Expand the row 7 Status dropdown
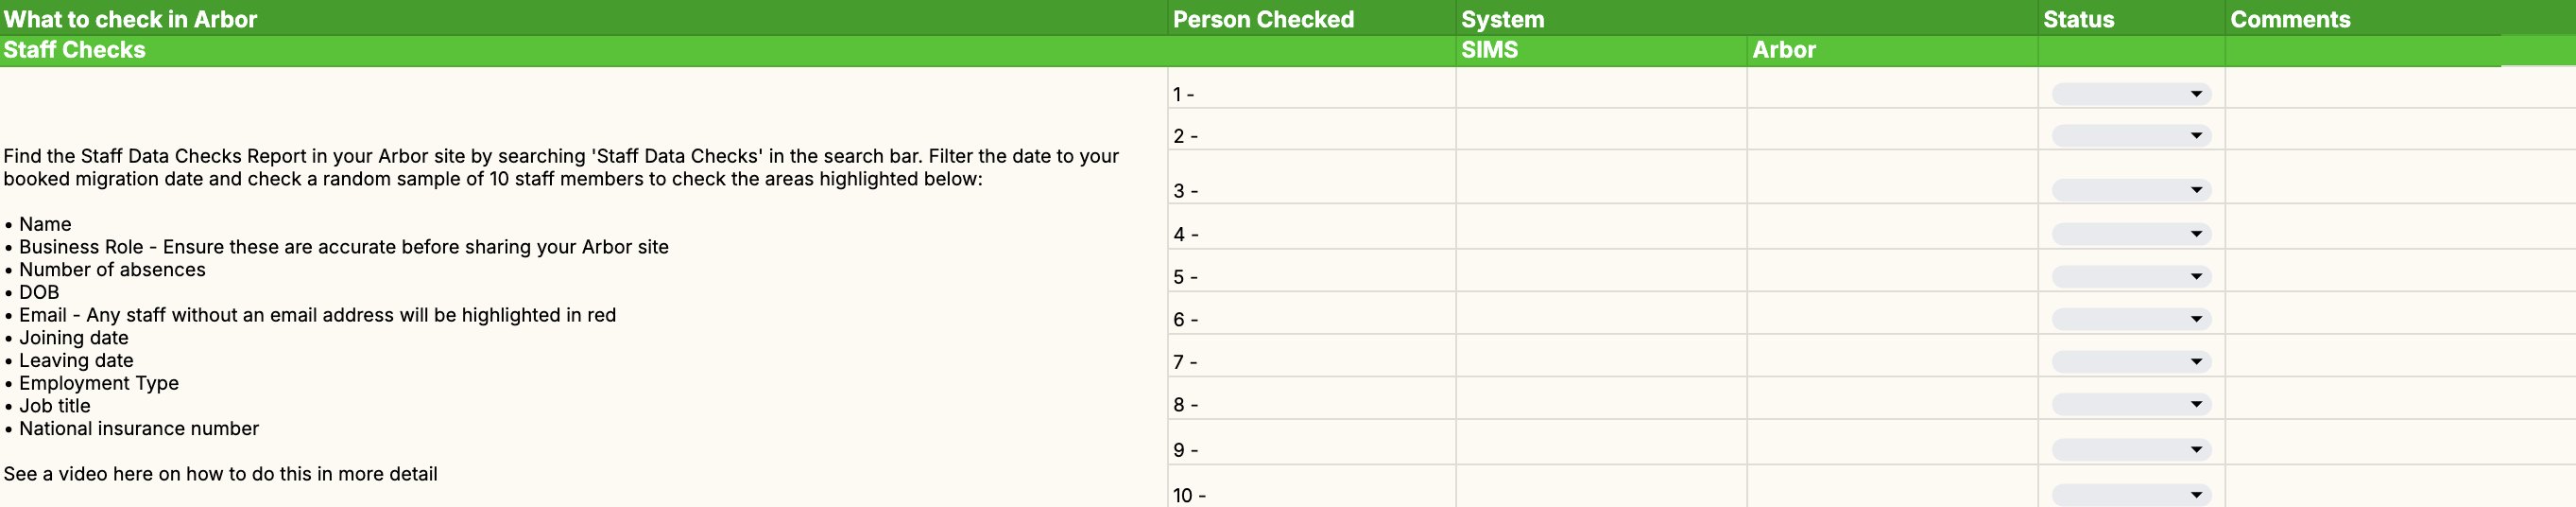The width and height of the screenshot is (2576, 507). point(2130,361)
